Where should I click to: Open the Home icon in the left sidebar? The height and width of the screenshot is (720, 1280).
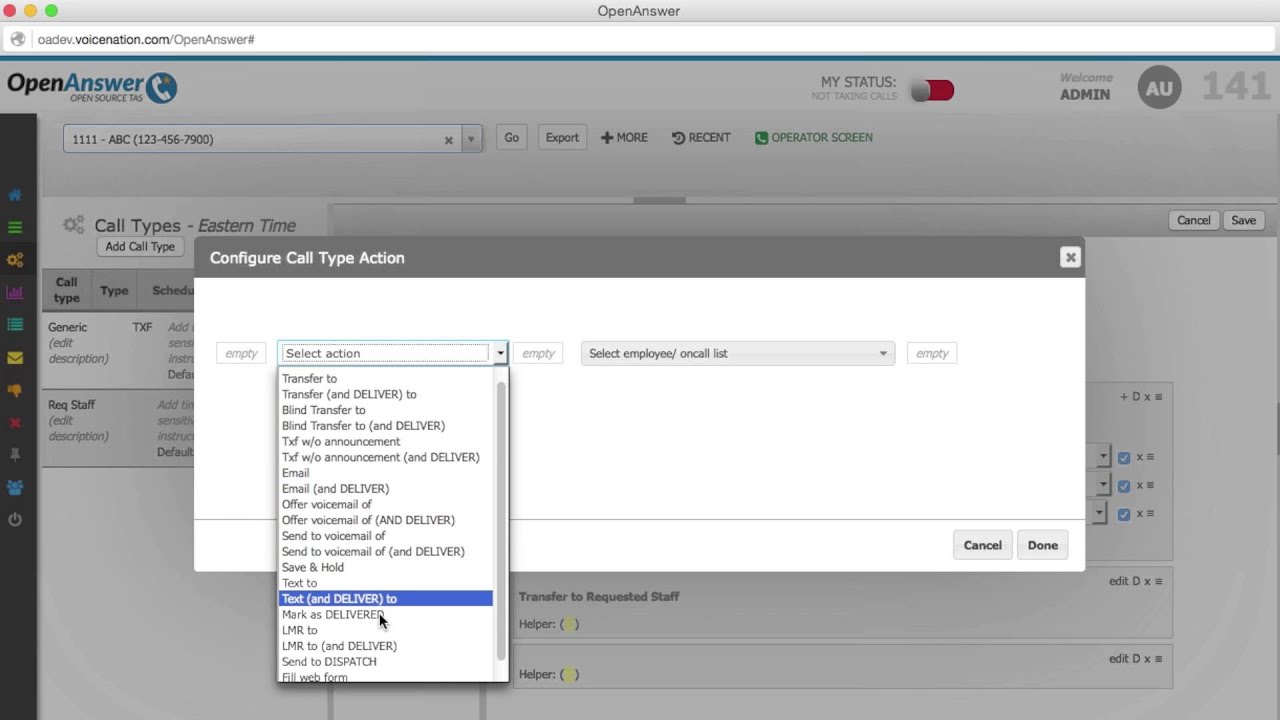coord(15,195)
